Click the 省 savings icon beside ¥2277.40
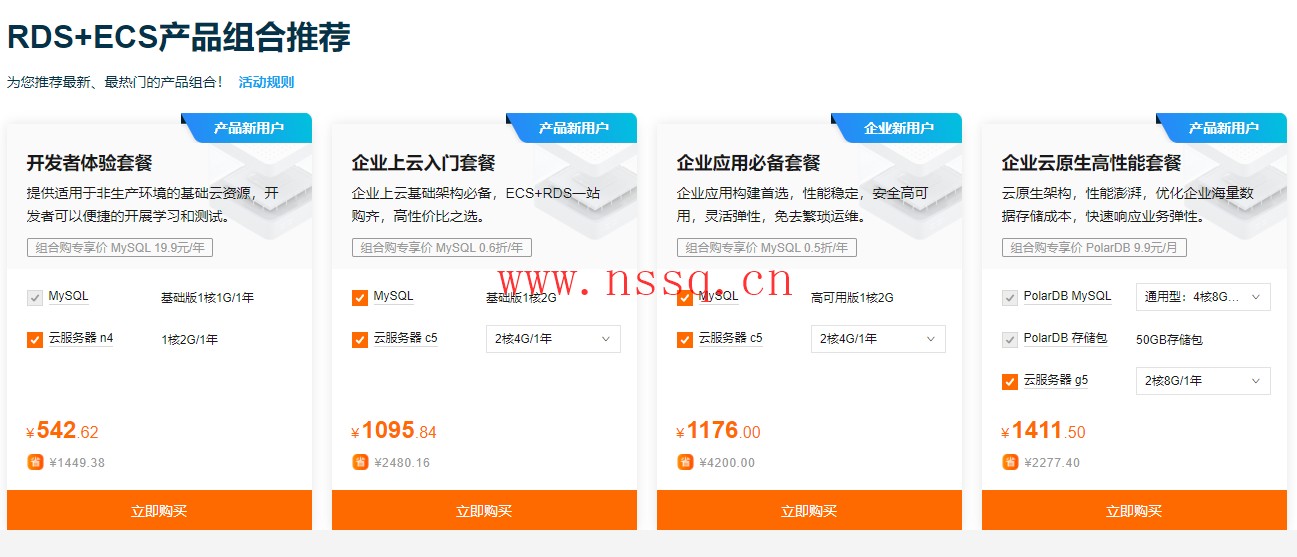The image size is (1297, 557). 1010,462
